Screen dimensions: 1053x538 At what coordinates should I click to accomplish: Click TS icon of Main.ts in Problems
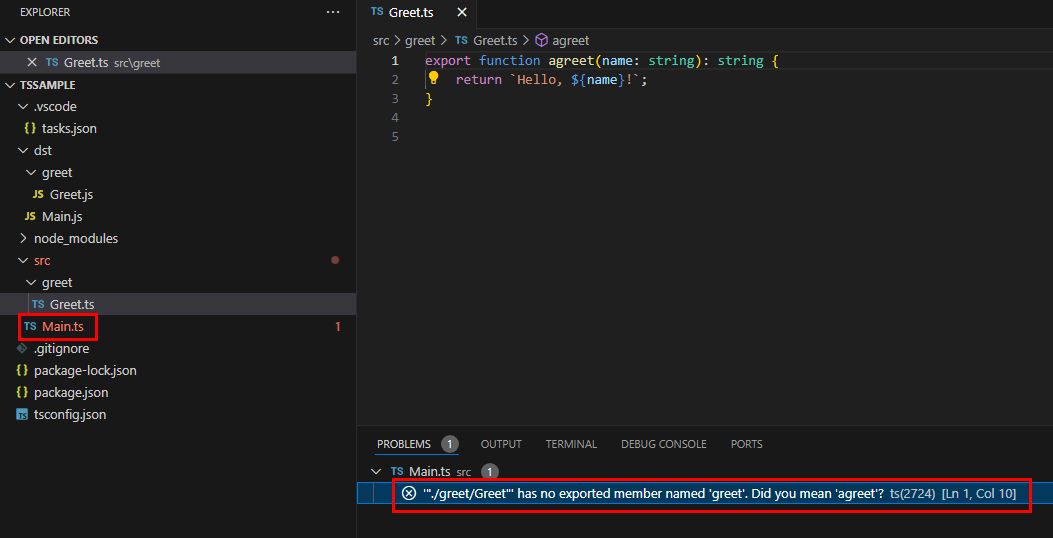[398, 472]
